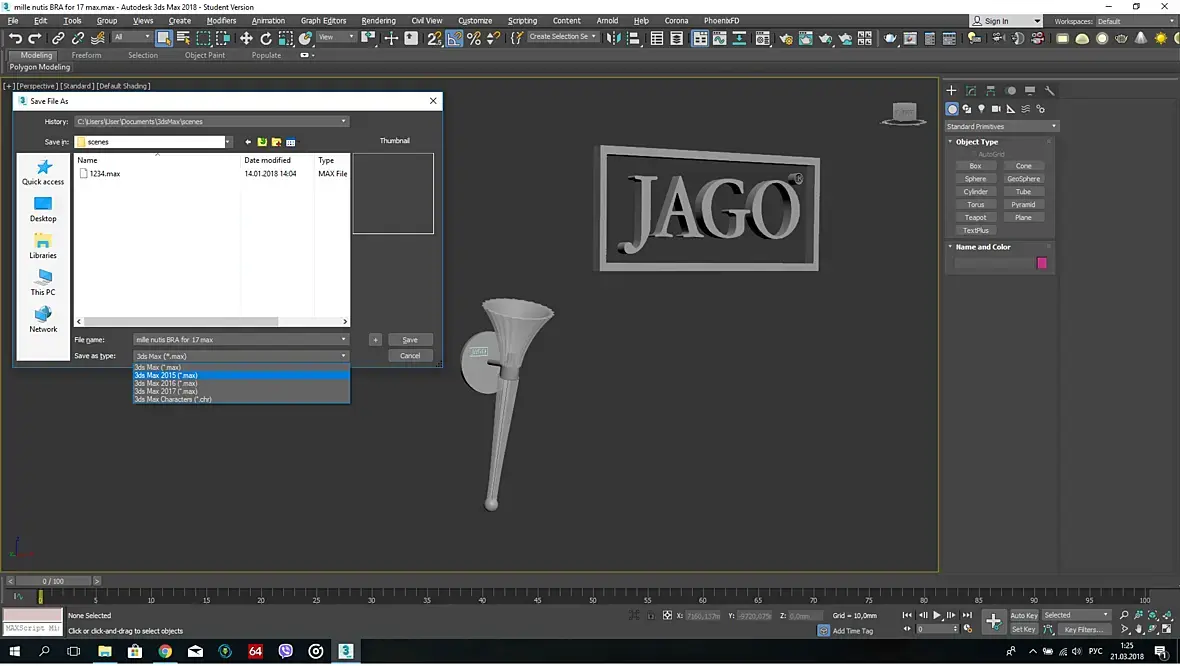Screen dimensions: 1180x666
Task: Choose the Select and Scale tool
Action: [x=285, y=38]
